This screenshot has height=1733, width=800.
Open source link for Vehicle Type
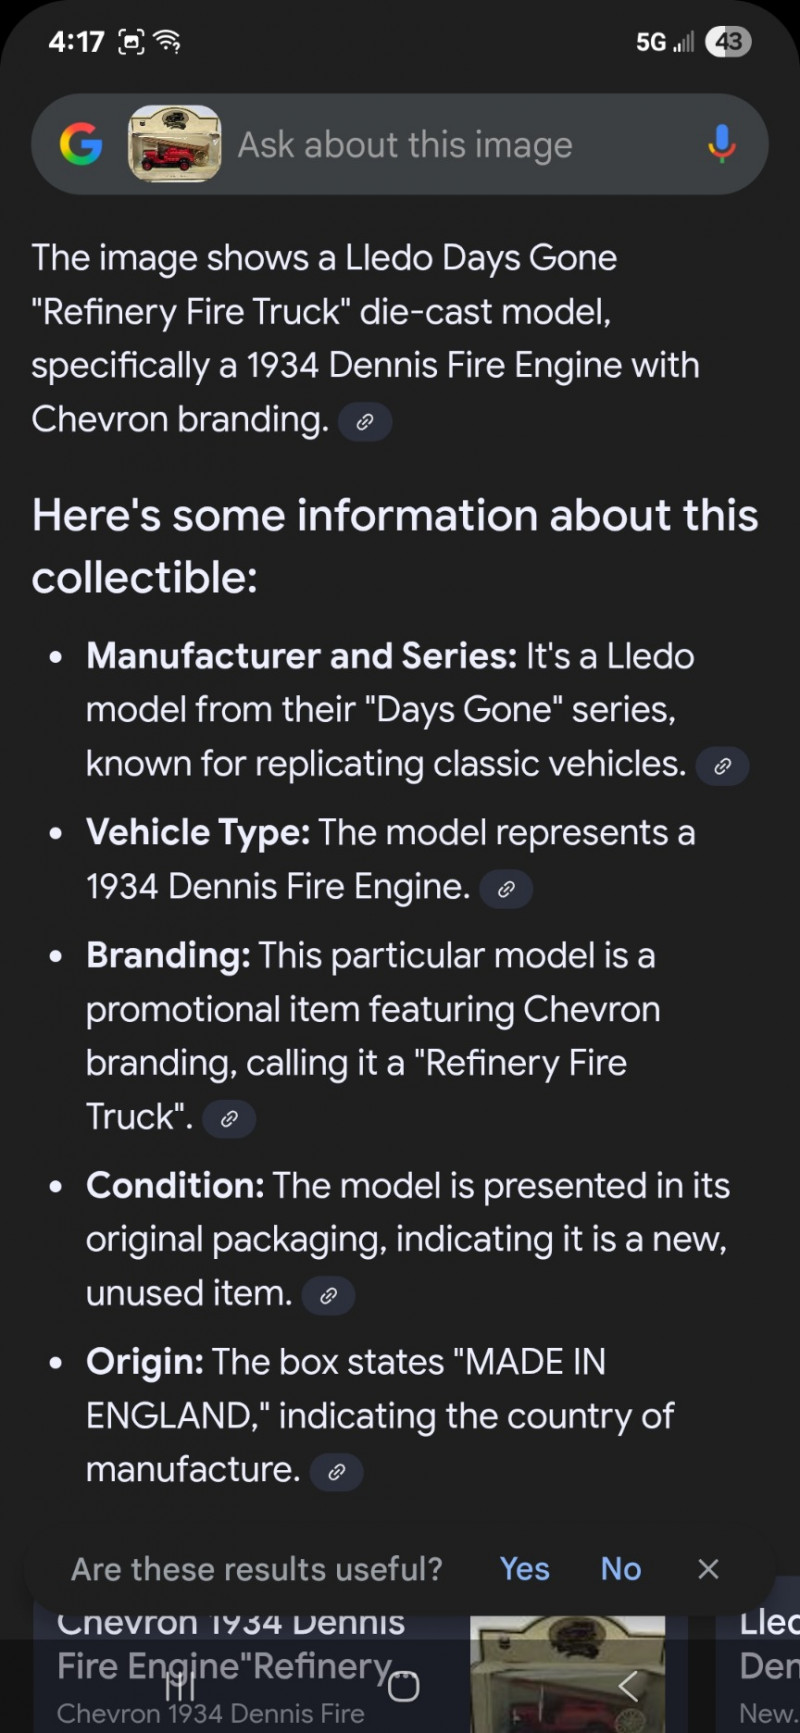point(506,889)
